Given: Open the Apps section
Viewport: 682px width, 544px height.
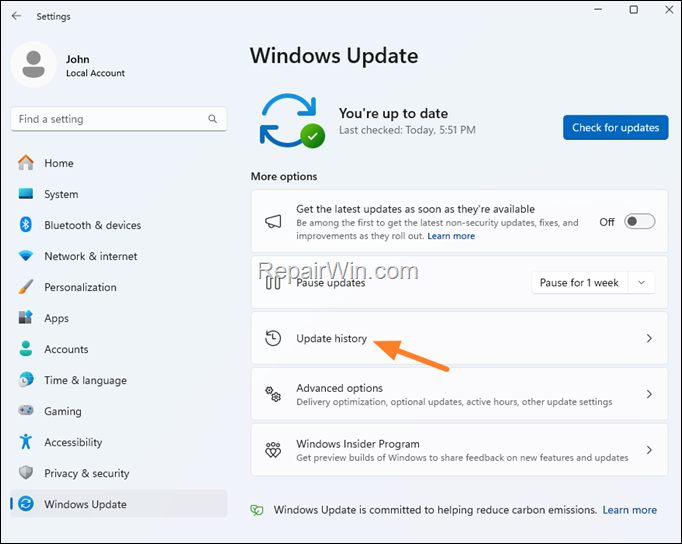Looking at the screenshot, I should pyautogui.click(x=119, y=318).
